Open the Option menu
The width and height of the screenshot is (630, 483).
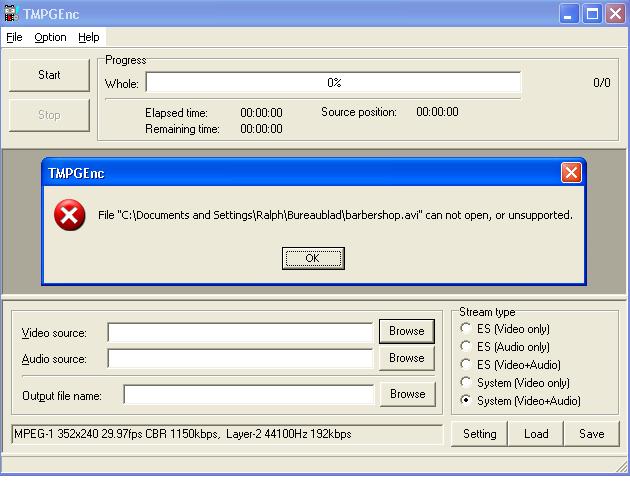(50, 37)
